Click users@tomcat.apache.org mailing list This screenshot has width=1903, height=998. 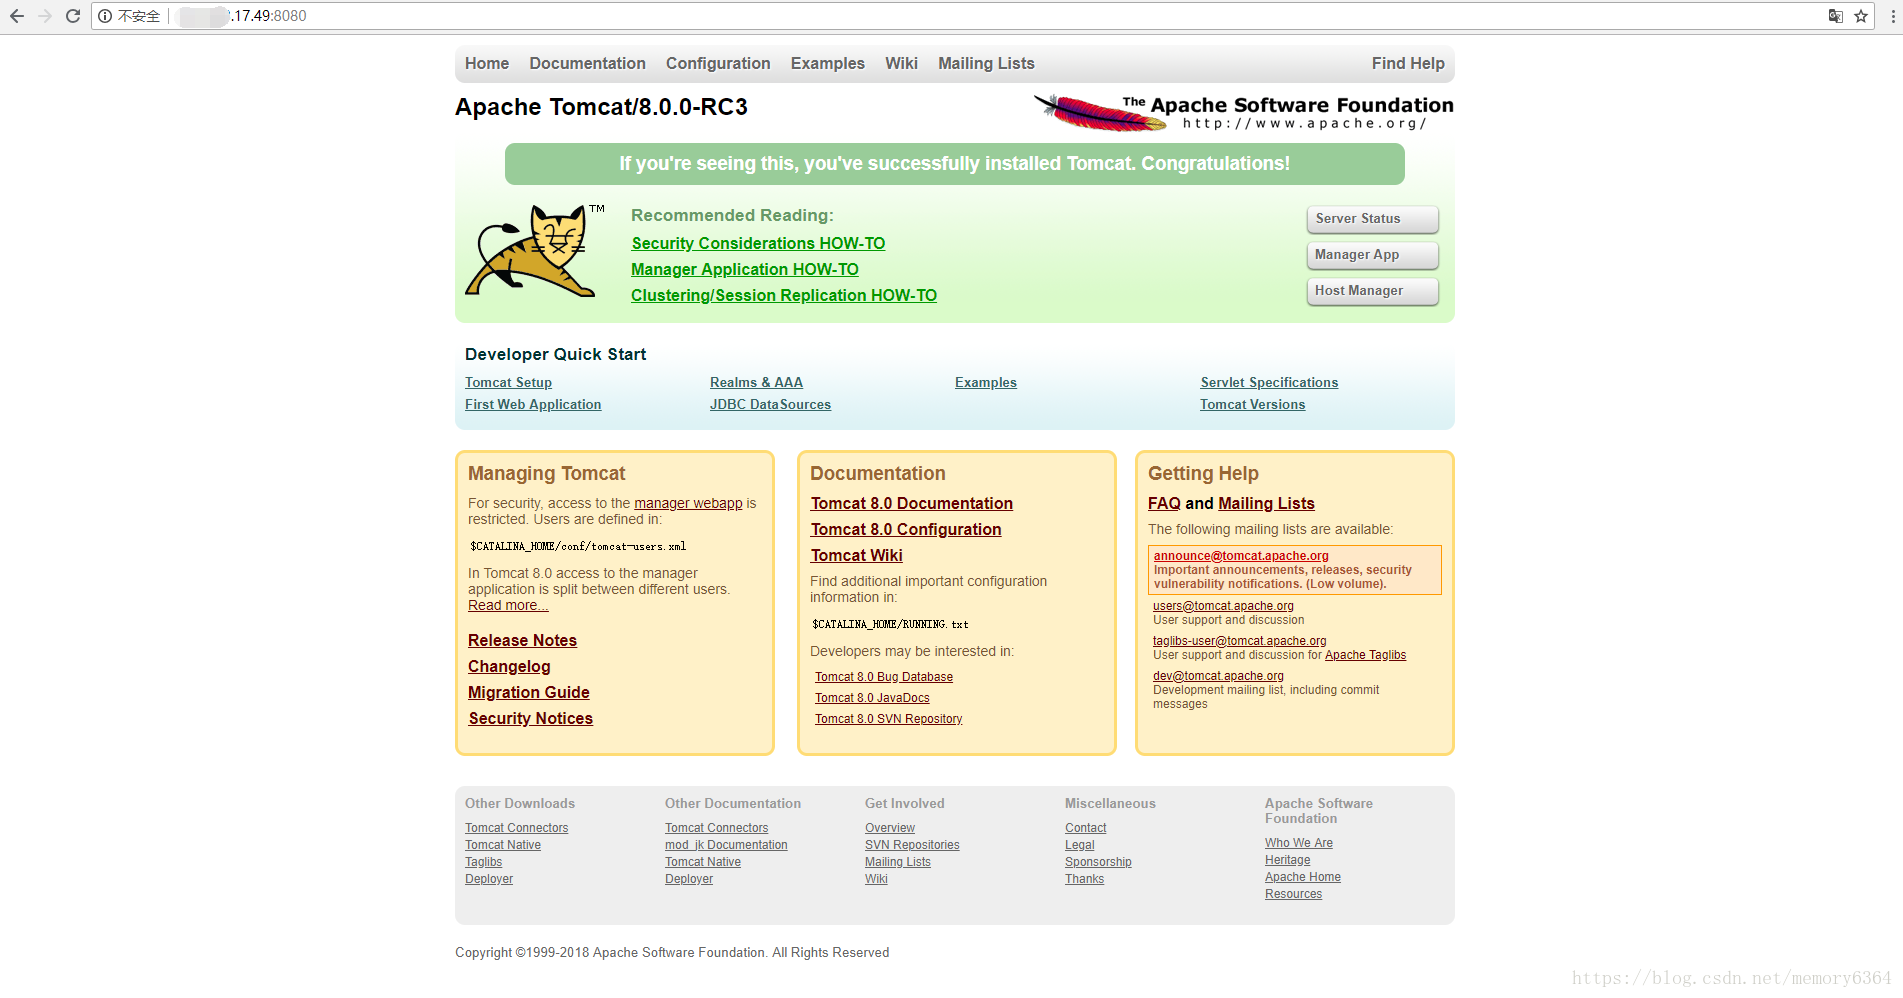pos(1223,606)
